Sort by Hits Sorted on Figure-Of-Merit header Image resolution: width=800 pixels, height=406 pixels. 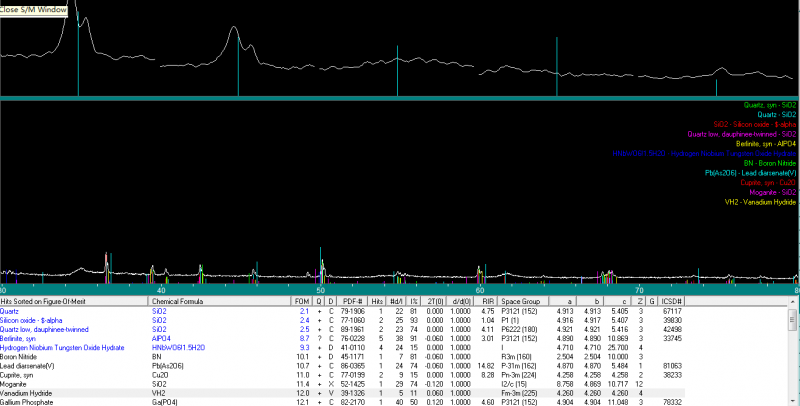point(74,301)
